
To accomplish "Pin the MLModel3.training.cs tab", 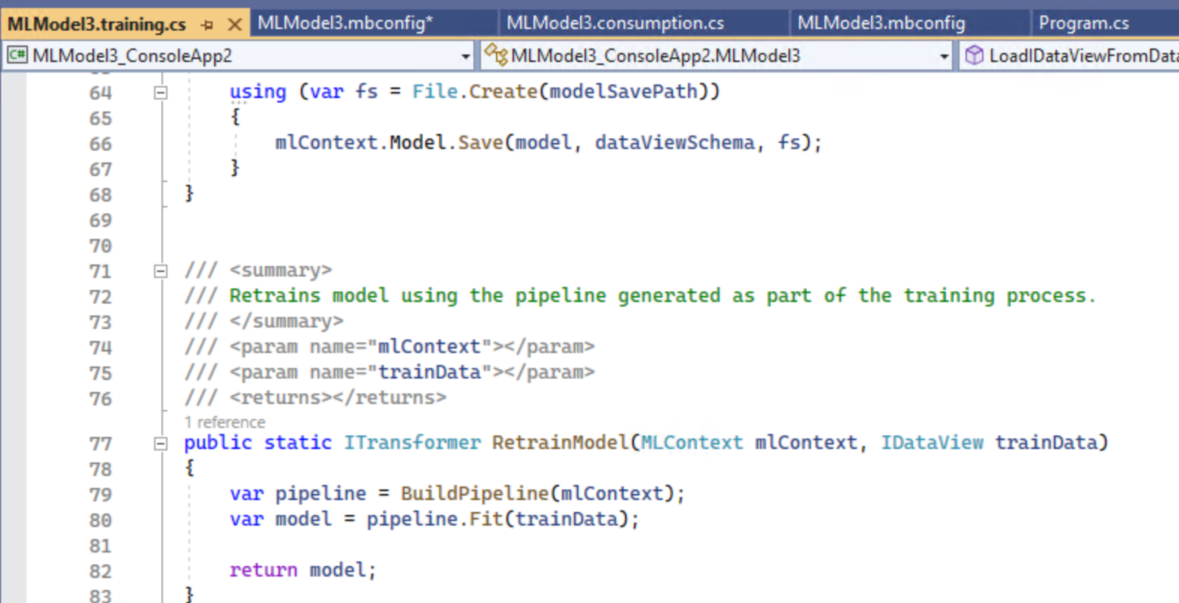I will click(208, 26).
